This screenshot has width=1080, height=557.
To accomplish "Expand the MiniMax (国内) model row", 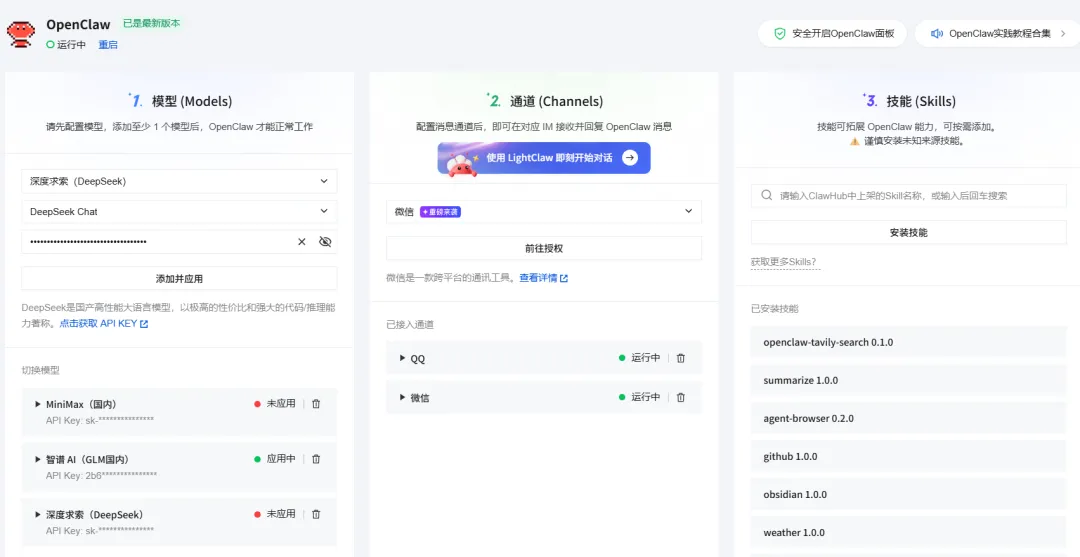I will pyautogui.click(x=38, y=404).
